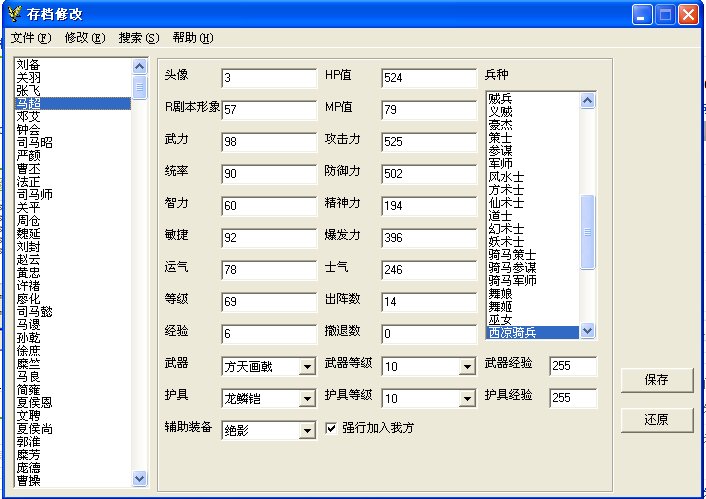Image resolution: width=706 pixels, height=499 pixels.
Task: Click the 智力 input field
Action: pos(269,206)
